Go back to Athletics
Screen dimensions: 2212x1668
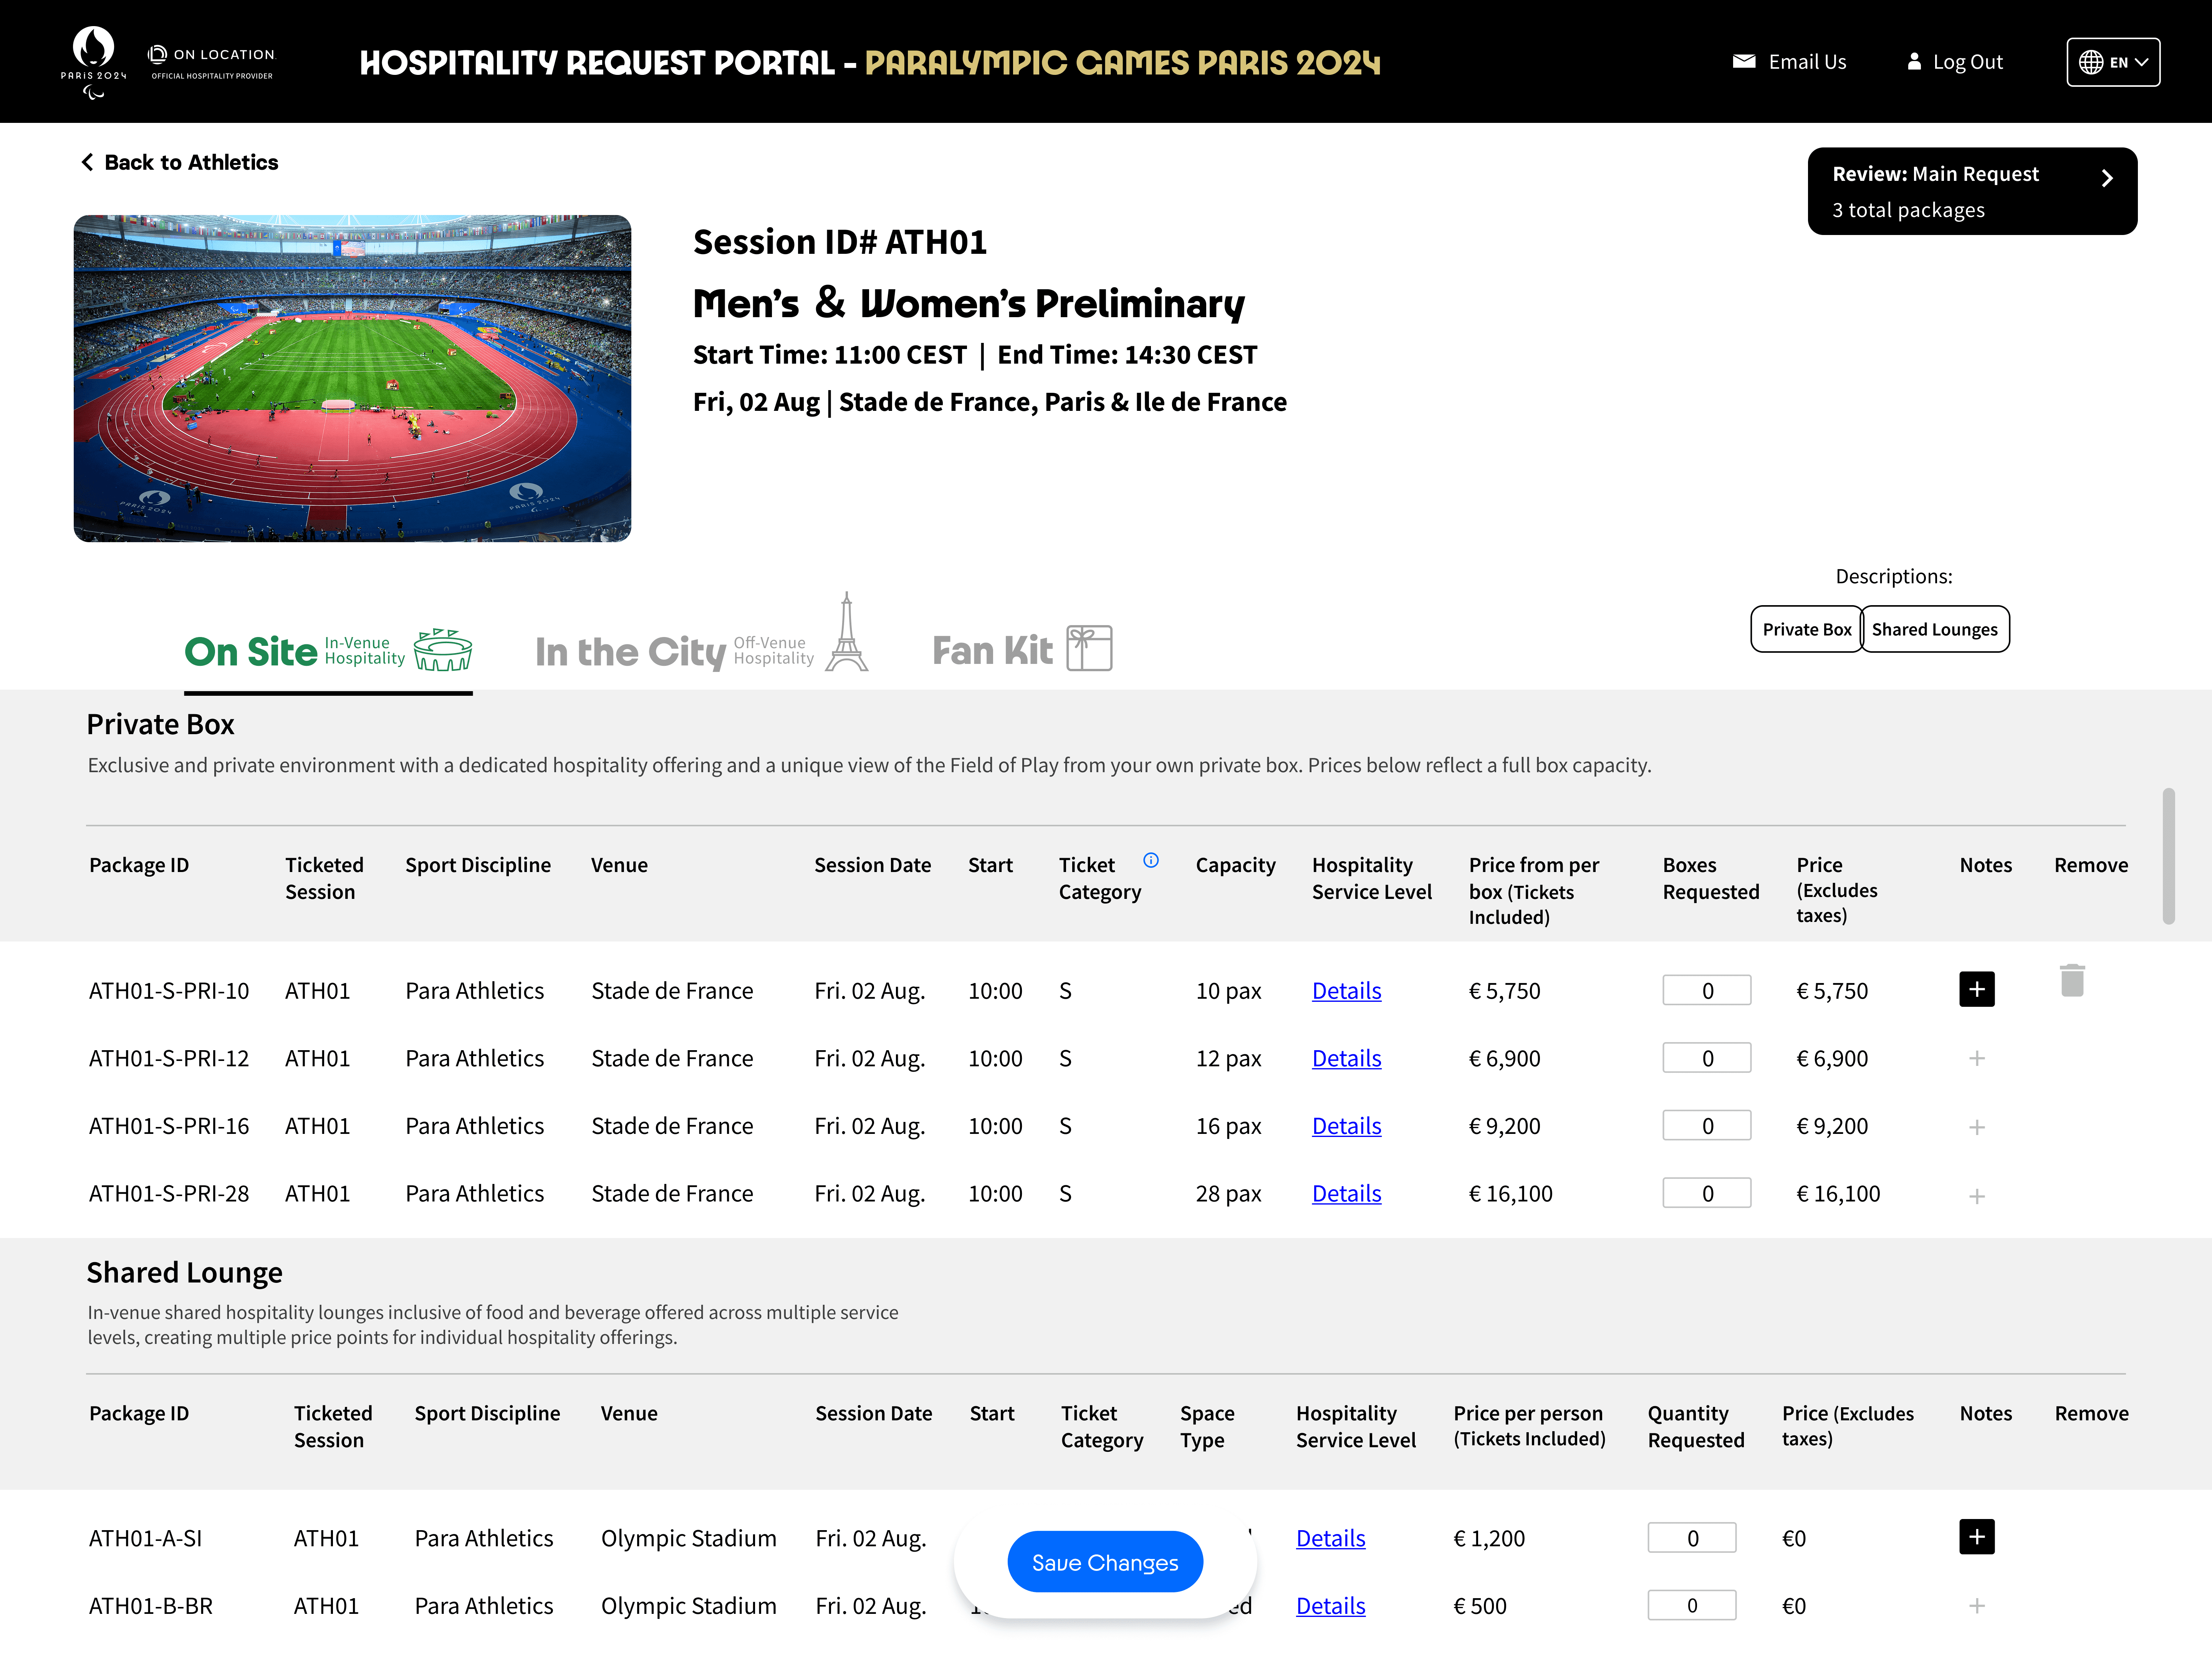coord(180,162)
